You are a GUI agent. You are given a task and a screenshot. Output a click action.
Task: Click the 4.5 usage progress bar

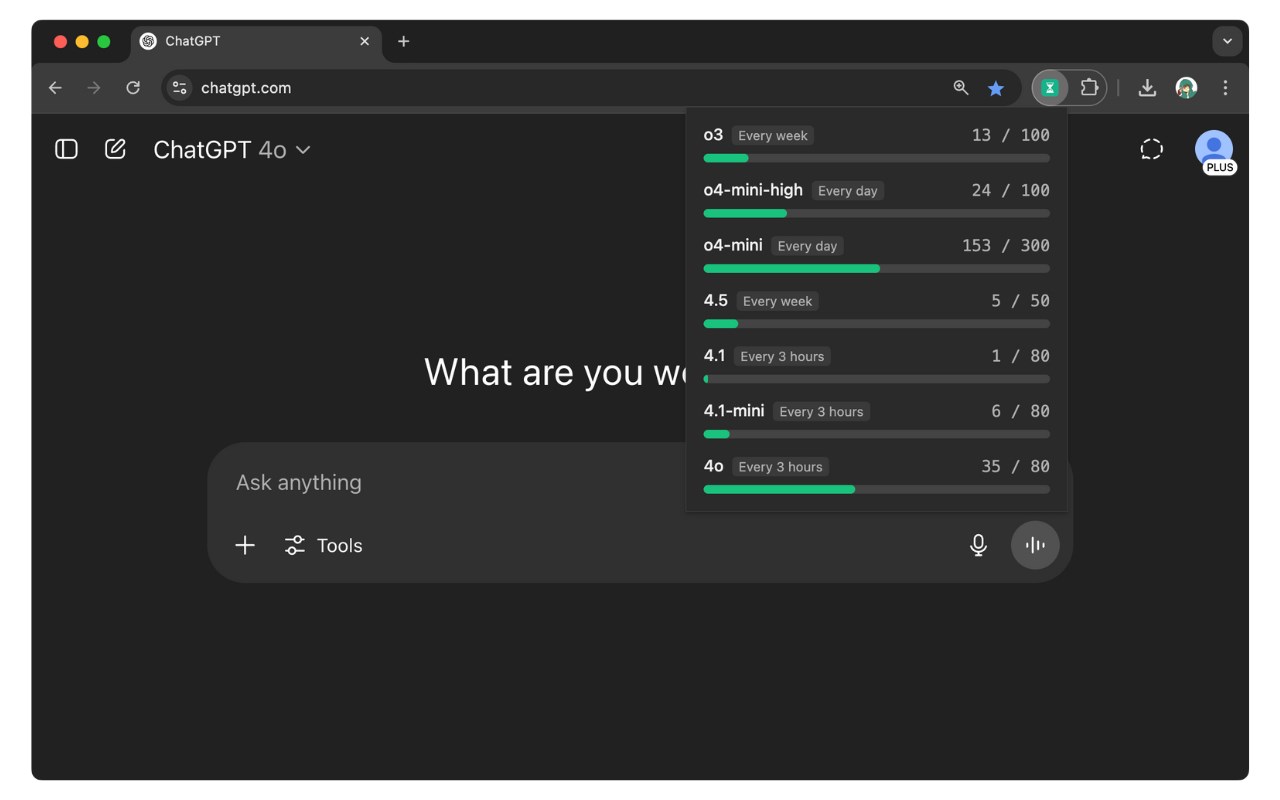click(x=877, y=323)
